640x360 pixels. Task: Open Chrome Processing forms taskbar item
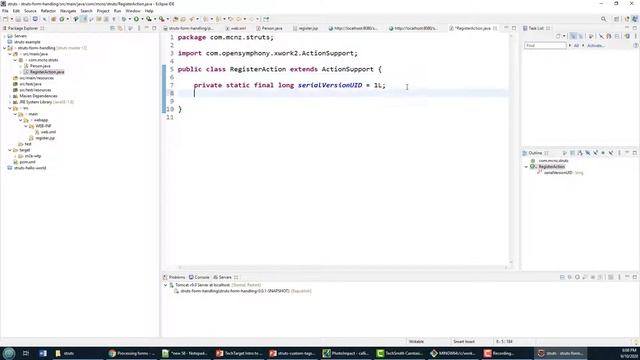tap(132, 353)
